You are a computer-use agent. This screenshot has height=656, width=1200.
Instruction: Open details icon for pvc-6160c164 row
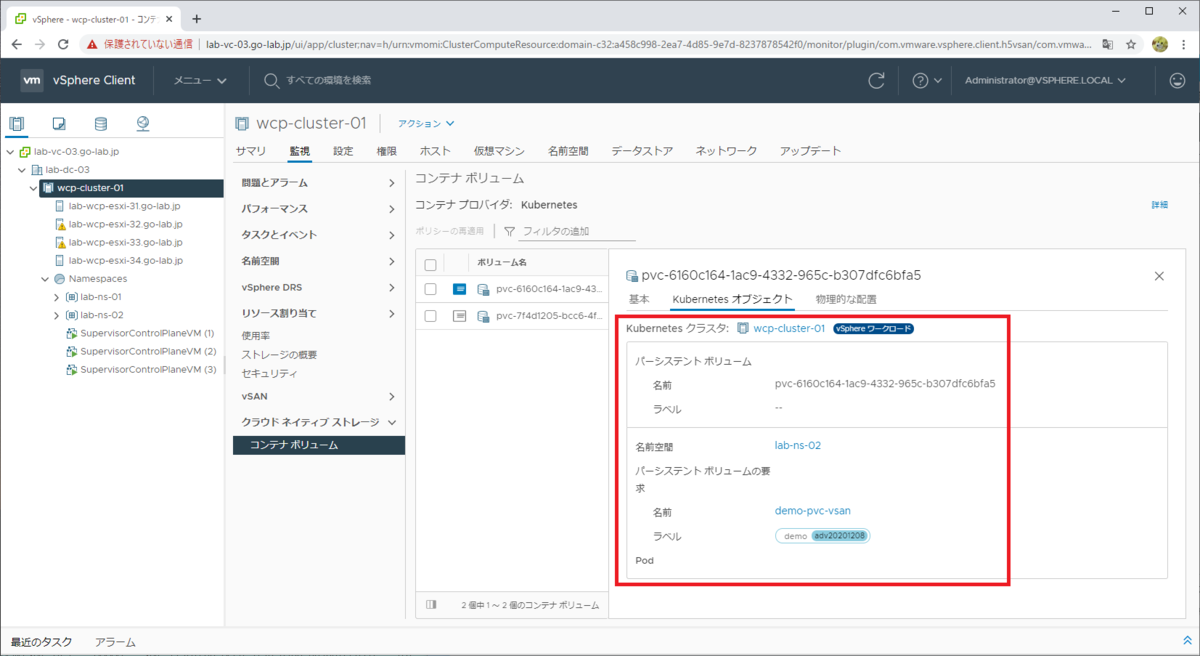coord(460,289)
